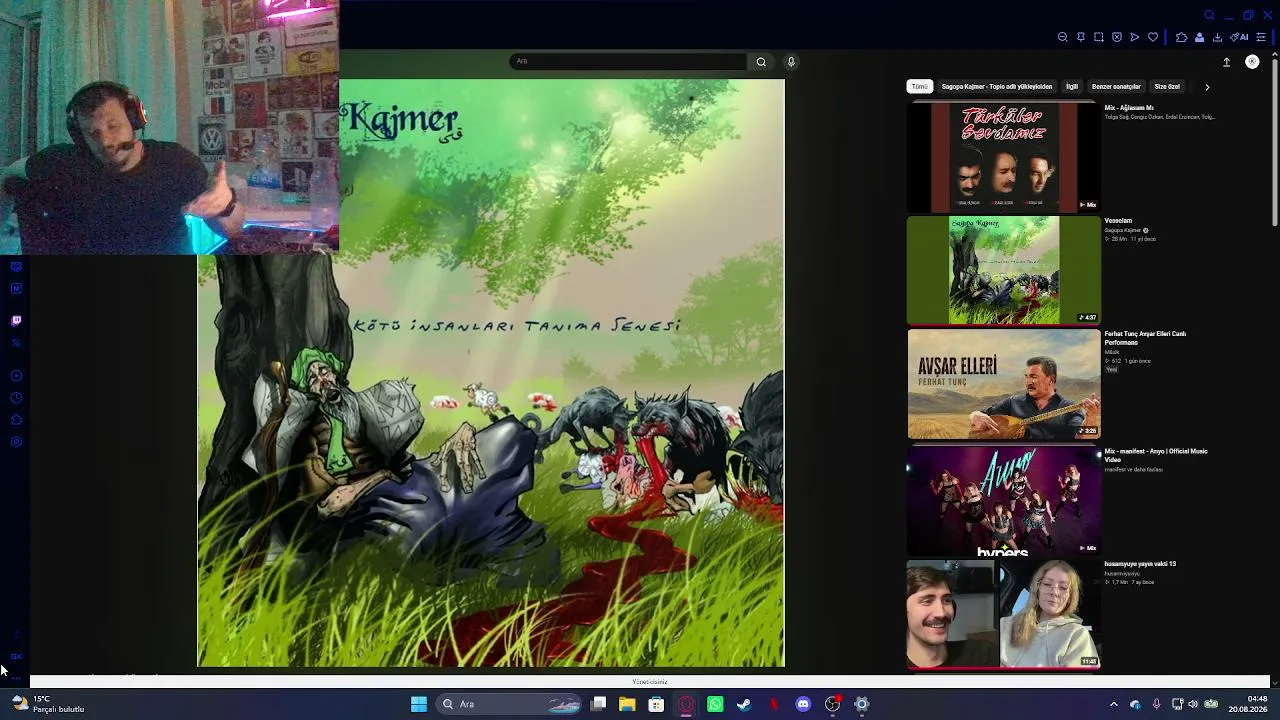Click the YouTube search magnifier button
This screenshot has height=720, width=1280.
[x=761, y=62]
